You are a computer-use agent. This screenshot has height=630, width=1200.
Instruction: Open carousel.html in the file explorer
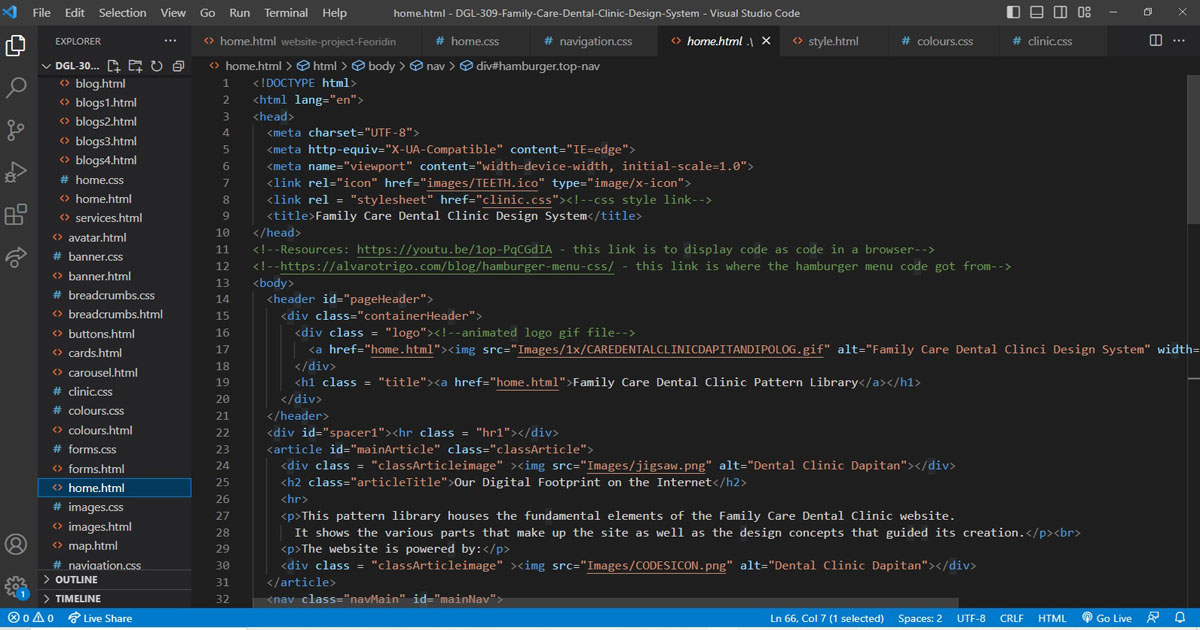click(103, 372)
